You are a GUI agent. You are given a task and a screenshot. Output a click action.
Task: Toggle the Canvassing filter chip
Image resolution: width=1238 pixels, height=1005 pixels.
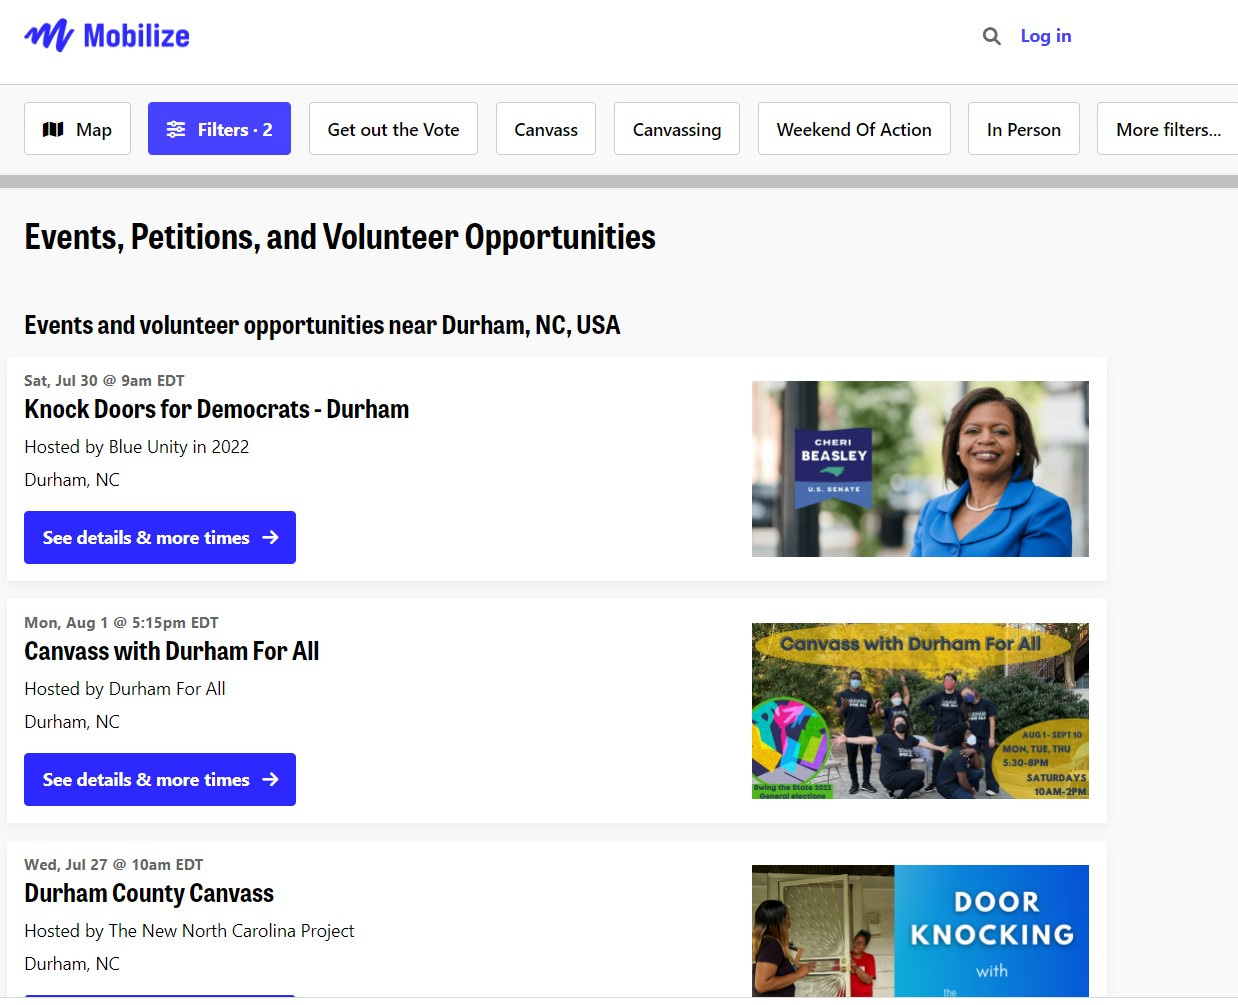tap(677, 129)
